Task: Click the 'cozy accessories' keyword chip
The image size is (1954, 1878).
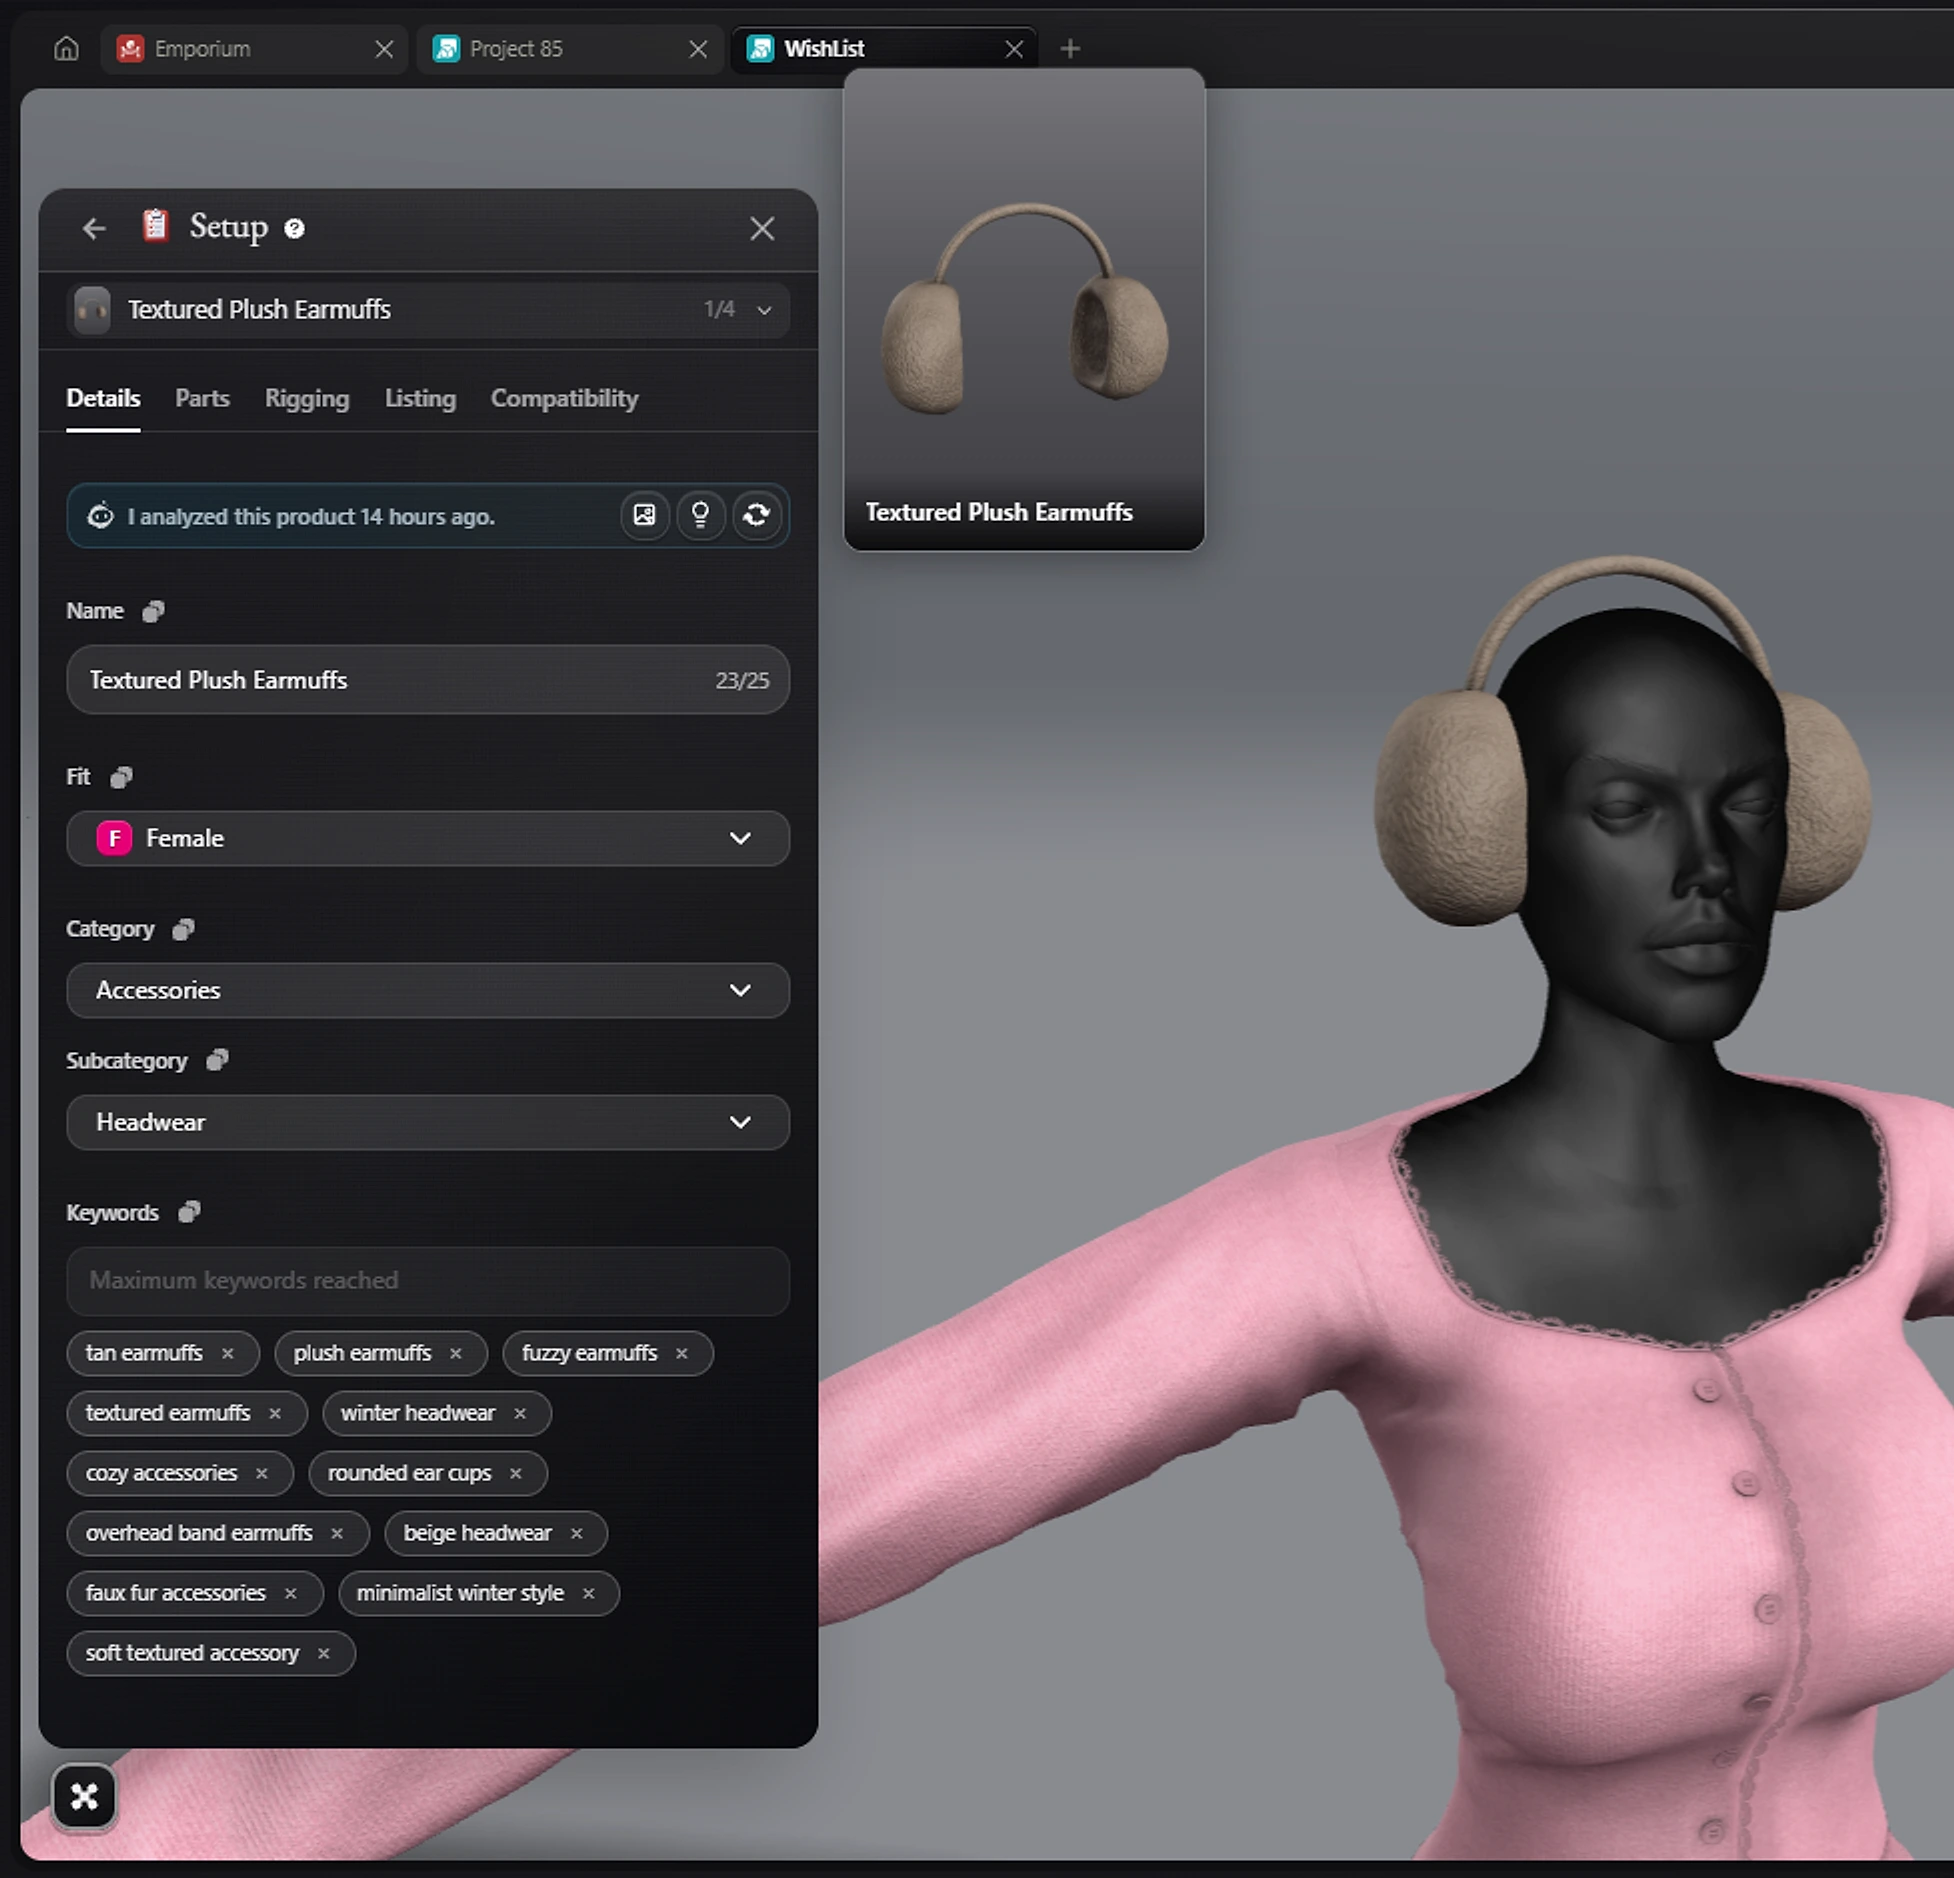Action: [180, 1473]
